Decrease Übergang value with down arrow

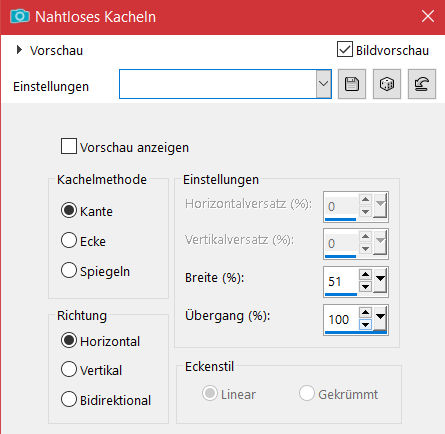point(365,324)
